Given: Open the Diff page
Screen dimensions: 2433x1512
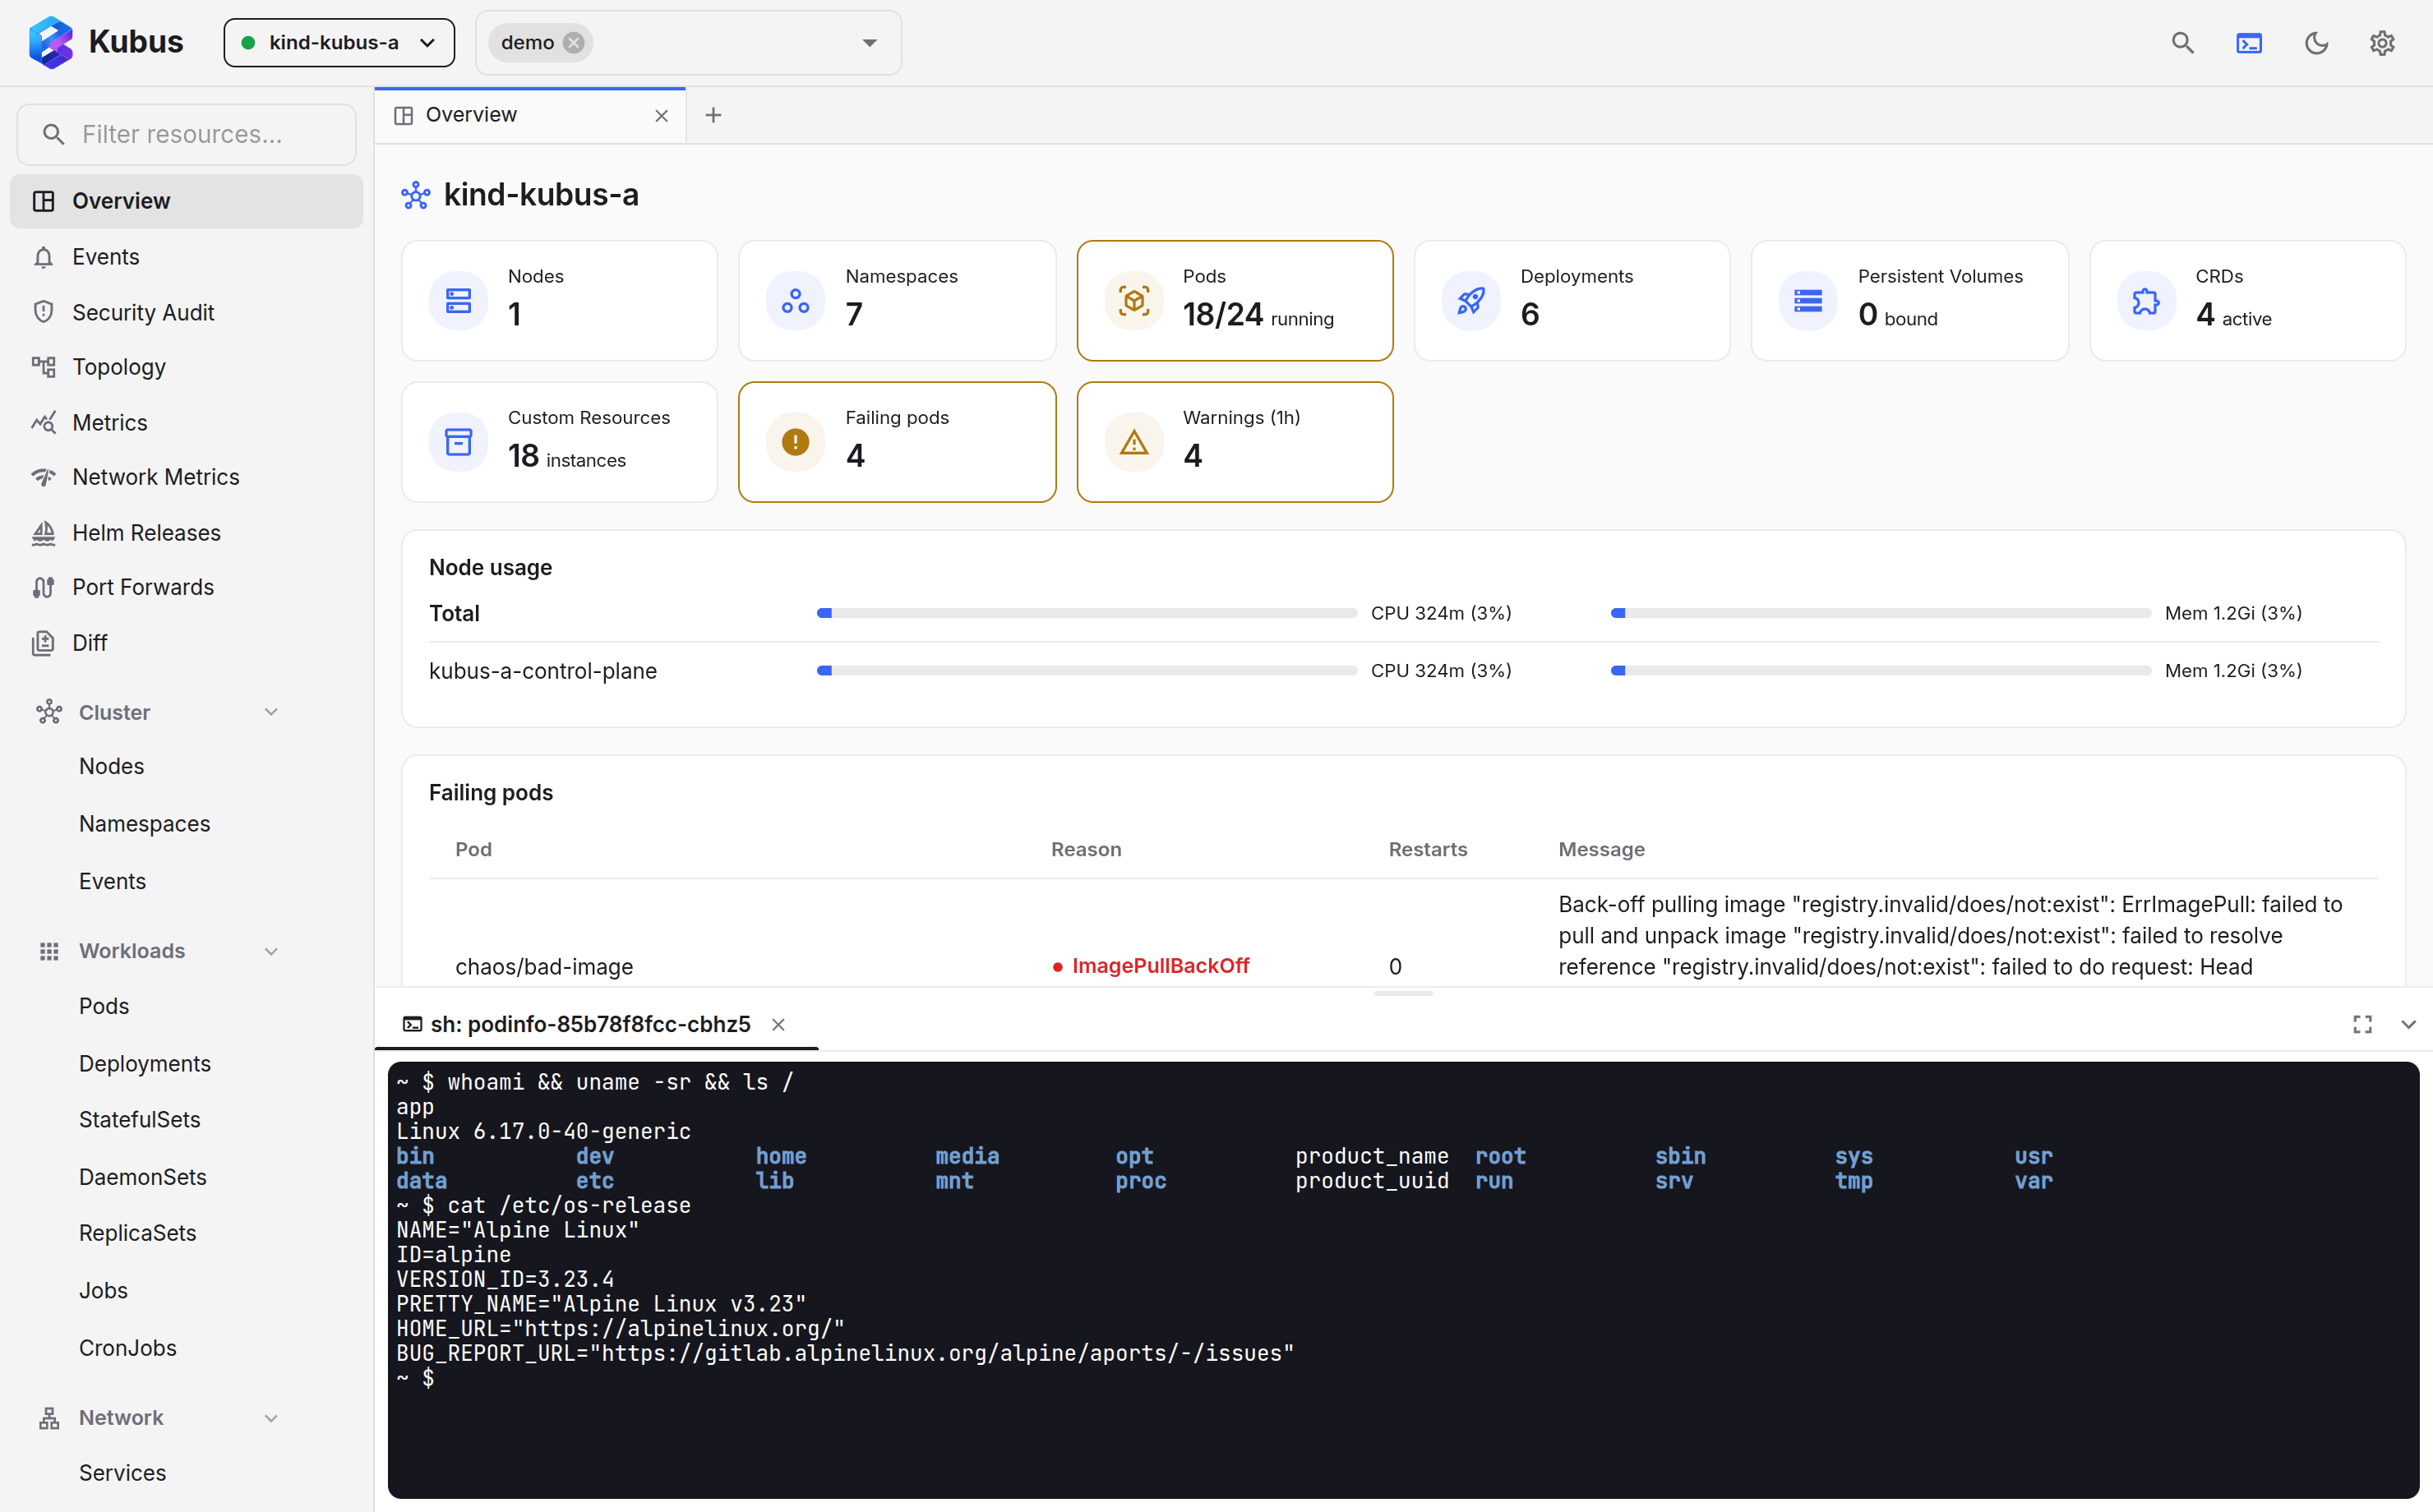Looking at the screenshot, I should pos(187,643).
